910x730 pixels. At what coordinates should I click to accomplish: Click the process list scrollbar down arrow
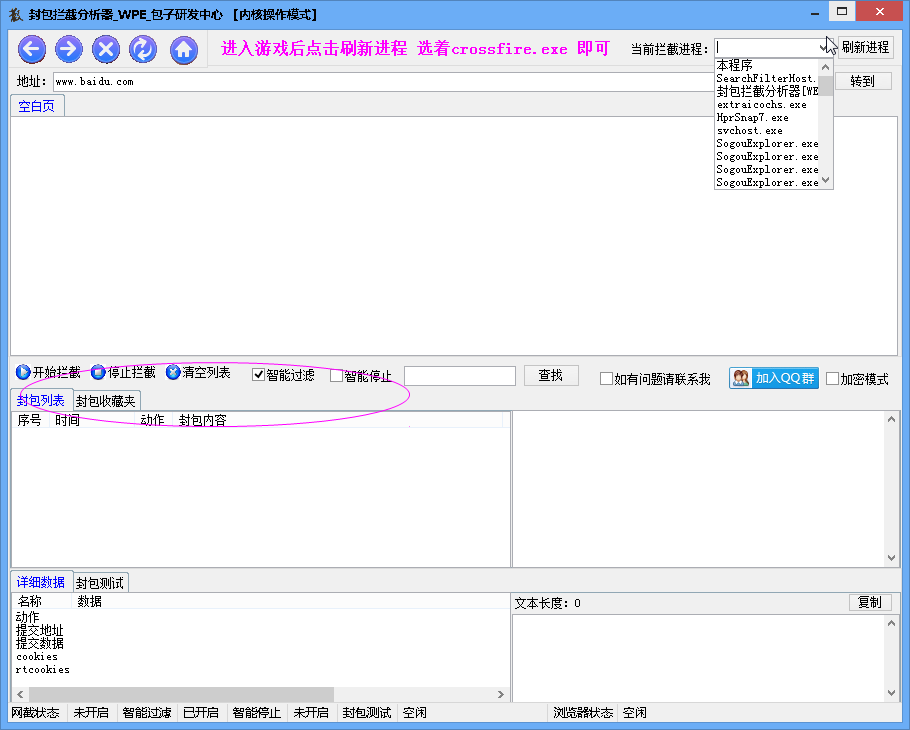[x=825, y=180]
